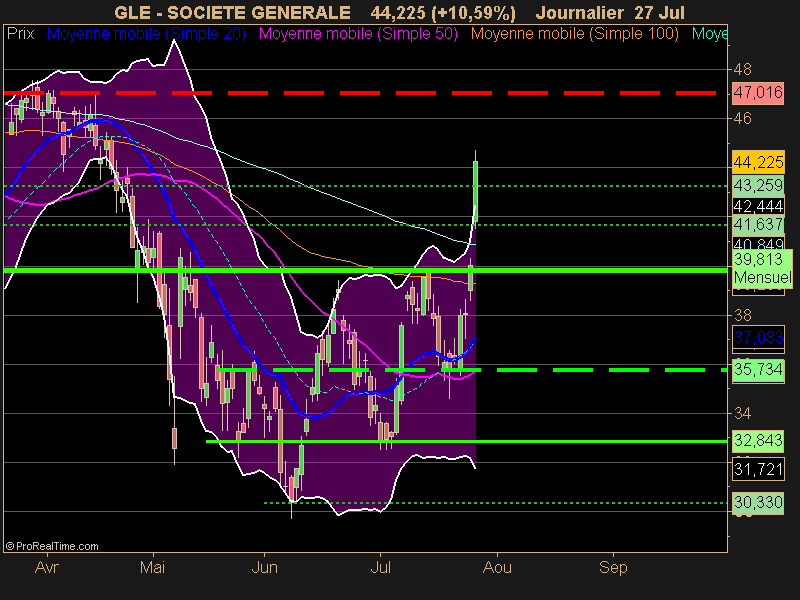Select 'Moyenne mobile (Simple 50)' legend label
Screen dimensions: 800x600
click(358, 34)
